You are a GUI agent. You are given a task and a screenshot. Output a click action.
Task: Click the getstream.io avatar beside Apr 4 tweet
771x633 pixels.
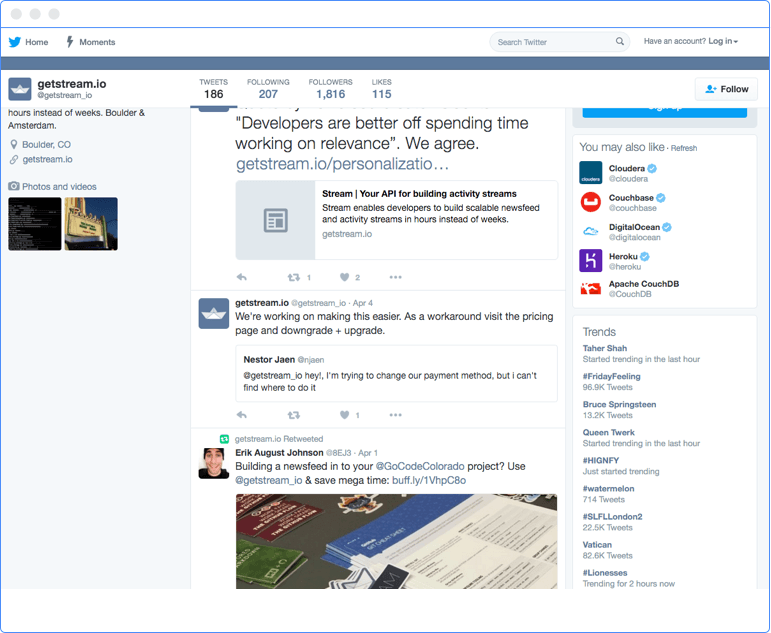tap(213, 313)
